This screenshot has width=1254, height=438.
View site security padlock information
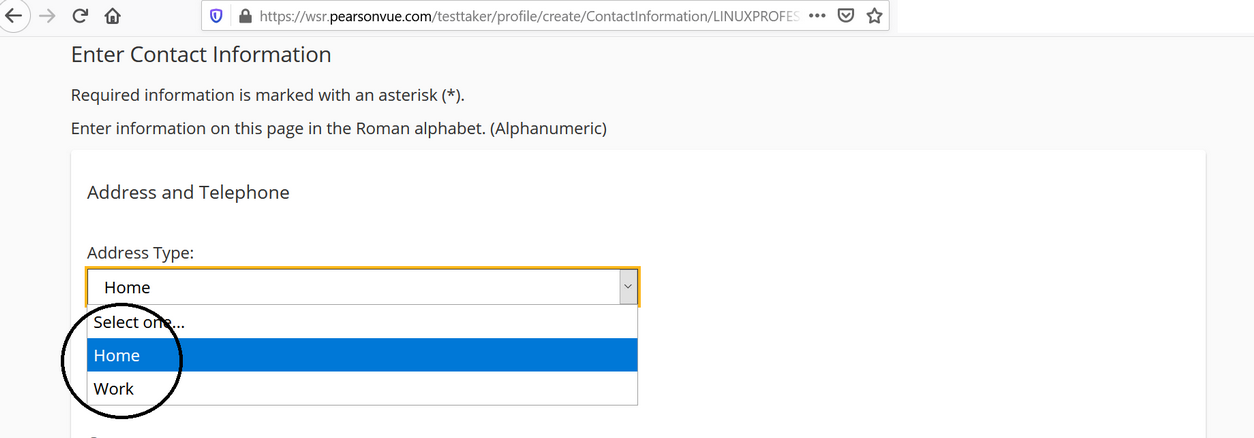[x=244, y=16]
